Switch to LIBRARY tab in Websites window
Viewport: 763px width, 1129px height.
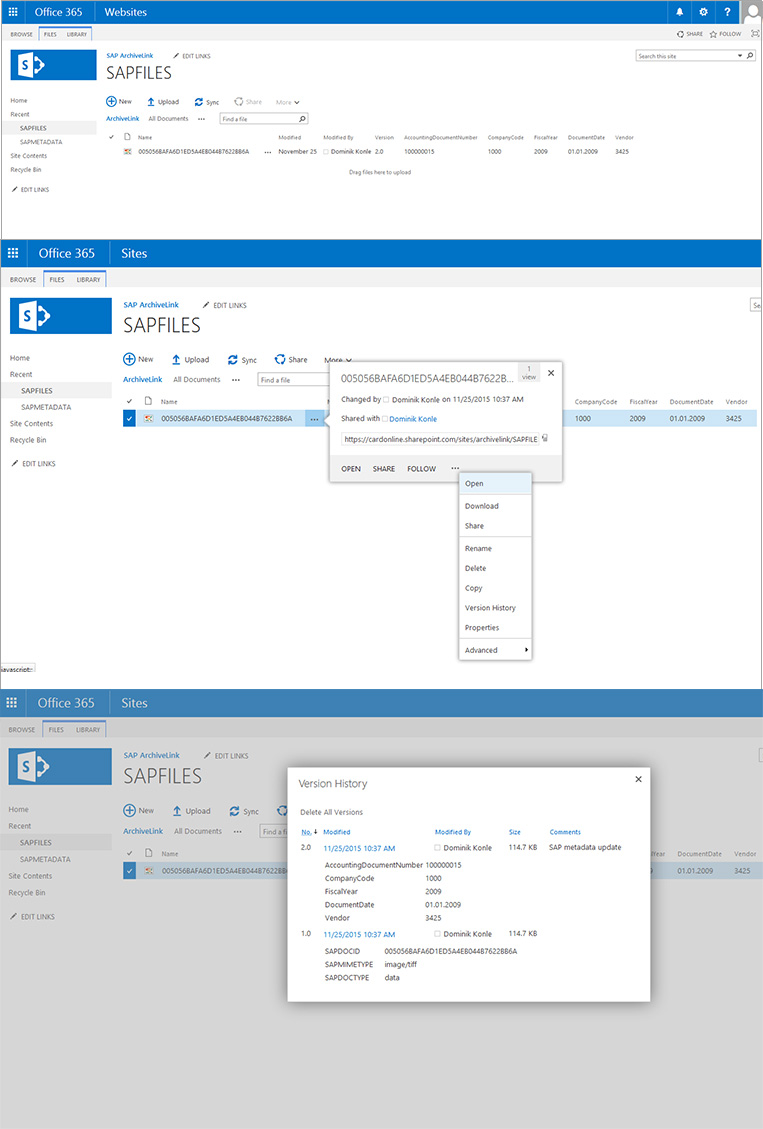[76, 34]
